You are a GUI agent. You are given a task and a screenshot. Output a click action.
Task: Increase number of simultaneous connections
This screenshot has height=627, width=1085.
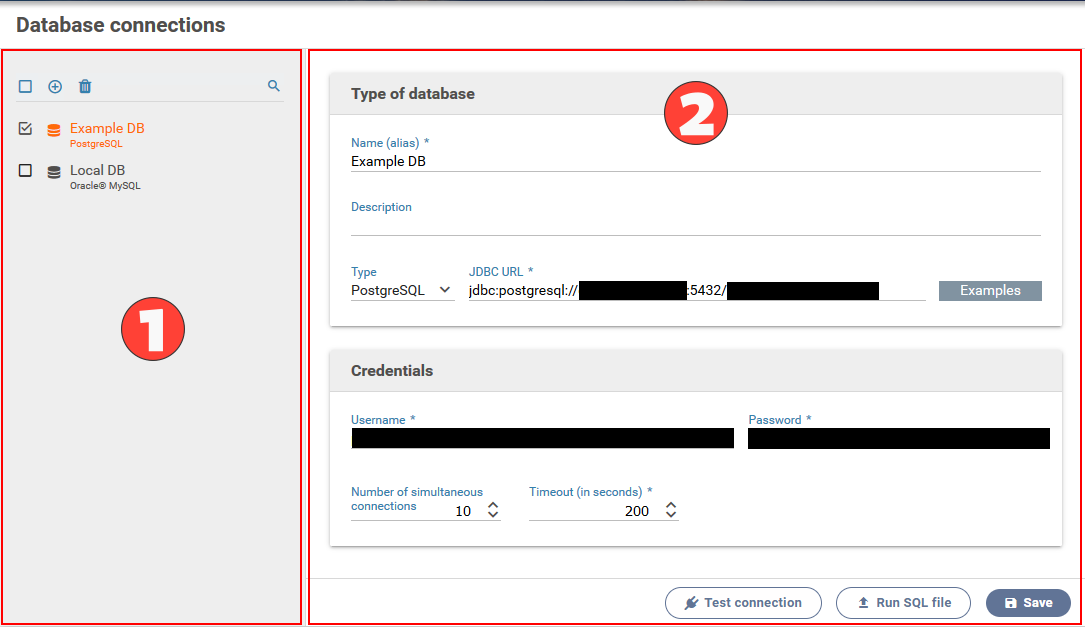pyautogui.click(x=492, y=506)
